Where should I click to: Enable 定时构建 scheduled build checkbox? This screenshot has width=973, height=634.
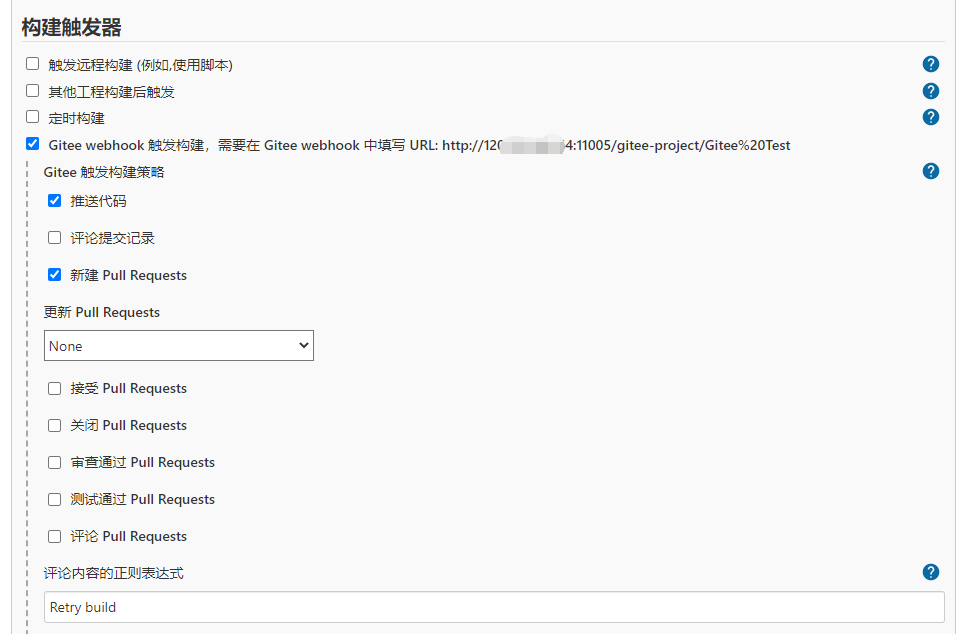tap(33, 117)
